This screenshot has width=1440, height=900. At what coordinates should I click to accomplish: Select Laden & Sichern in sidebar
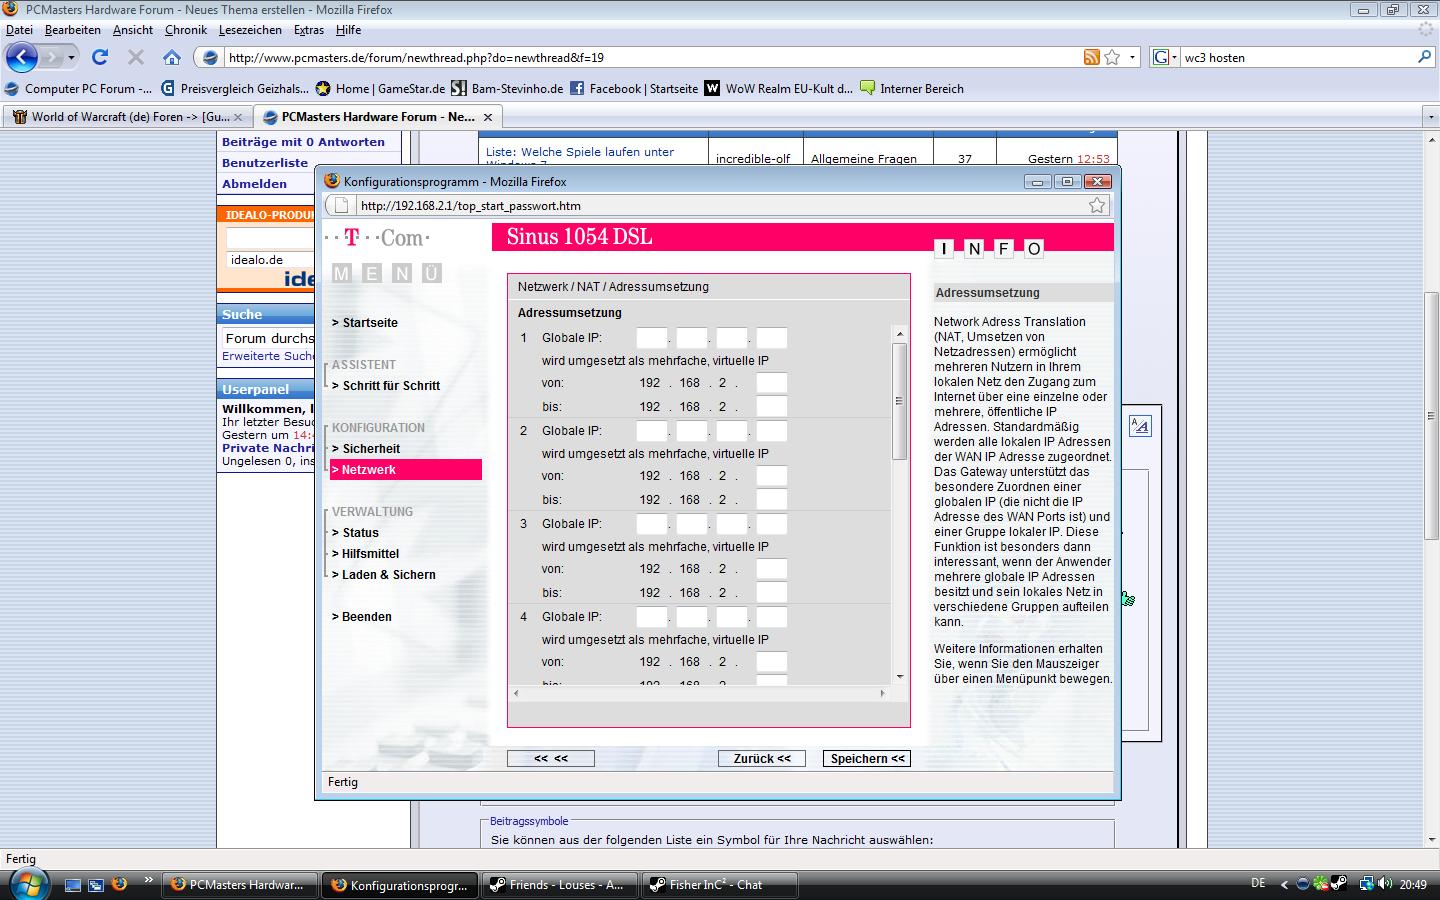click(388, 575)
